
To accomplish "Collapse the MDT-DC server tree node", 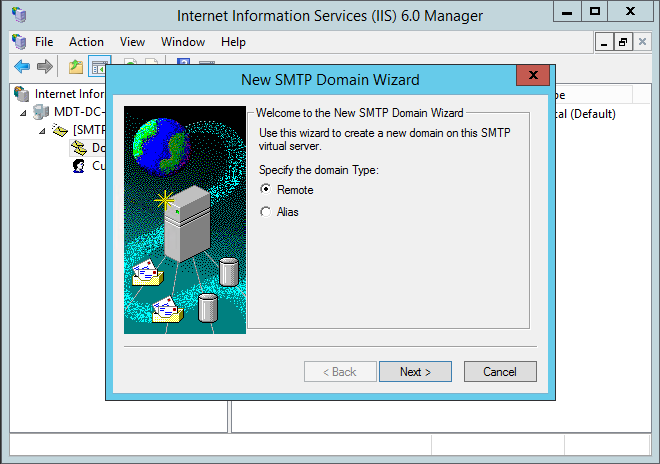I will click(24, 113).
